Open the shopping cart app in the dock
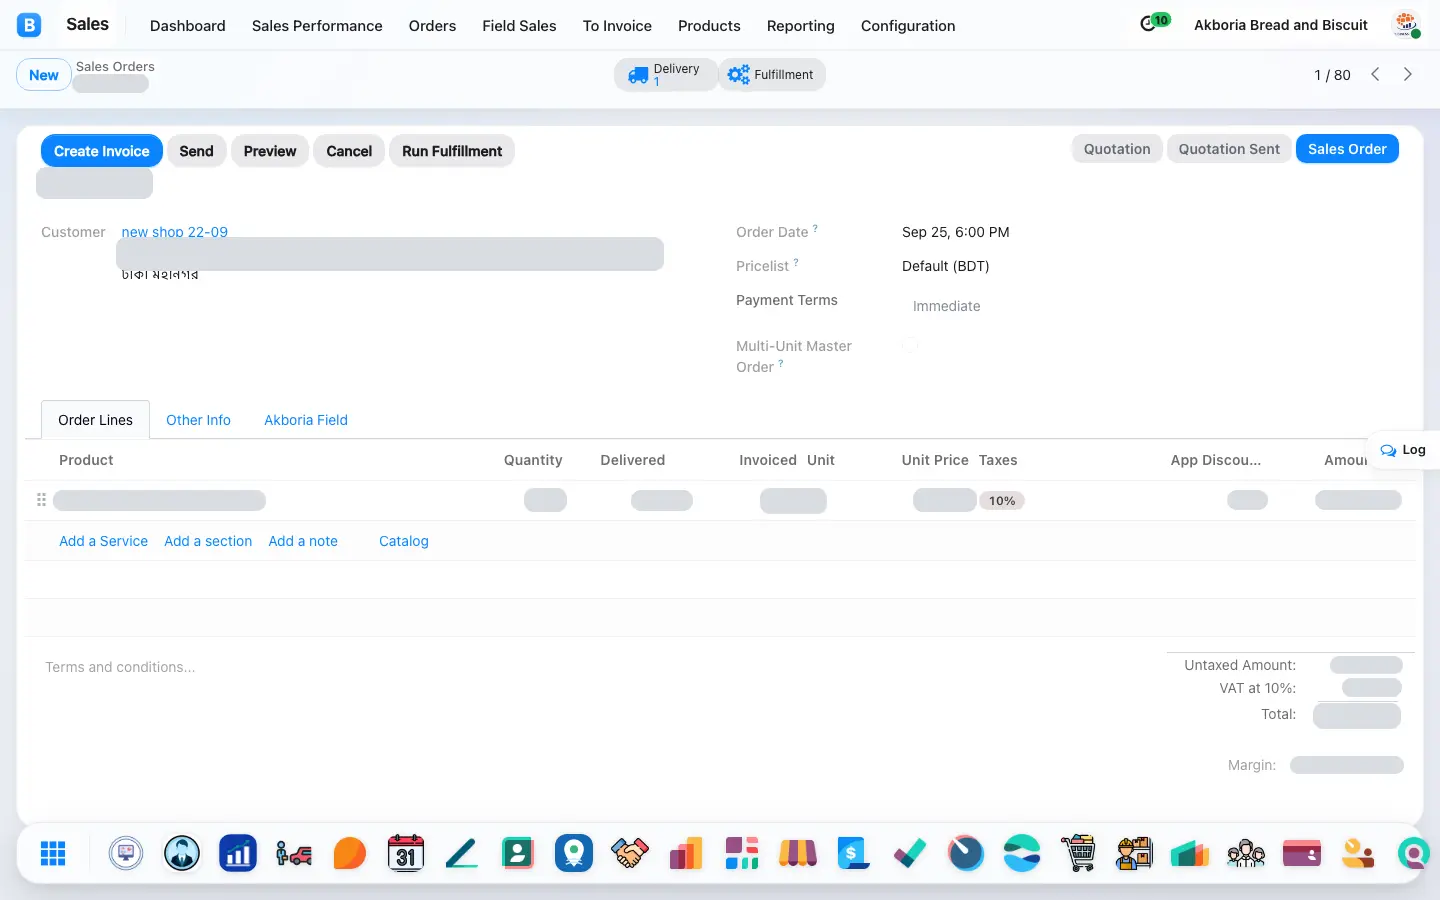Image resolution: width=1440 pixels, height=900 pixels. pos(1078,853)
